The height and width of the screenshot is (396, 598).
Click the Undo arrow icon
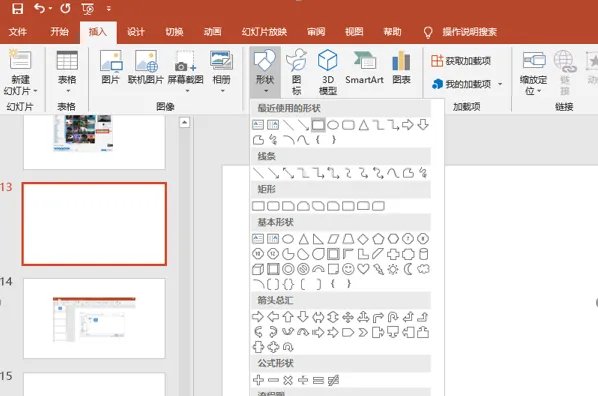pyautogui.click(x=39, y=8)
